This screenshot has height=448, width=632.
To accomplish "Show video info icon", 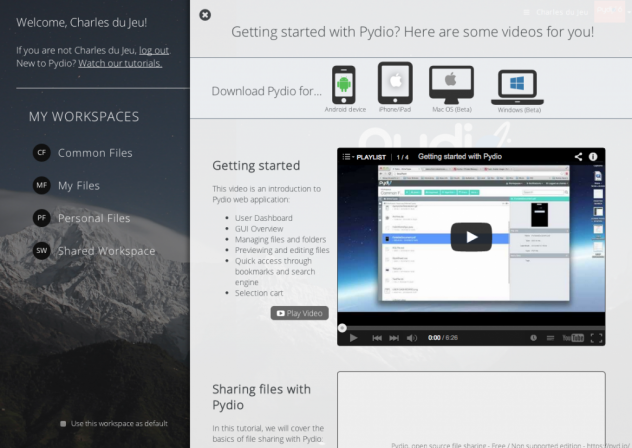I will point(593,157).
